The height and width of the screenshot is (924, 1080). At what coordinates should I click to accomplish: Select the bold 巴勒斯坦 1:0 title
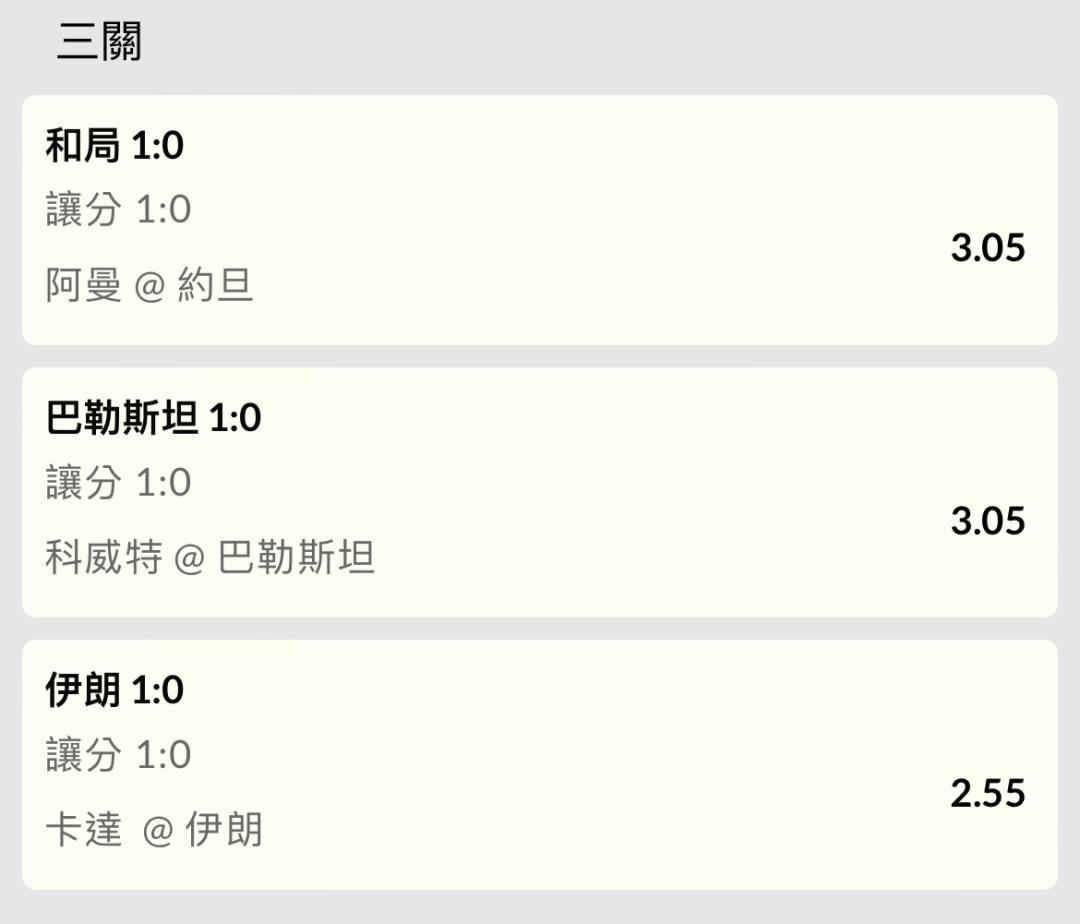point(153,418)
